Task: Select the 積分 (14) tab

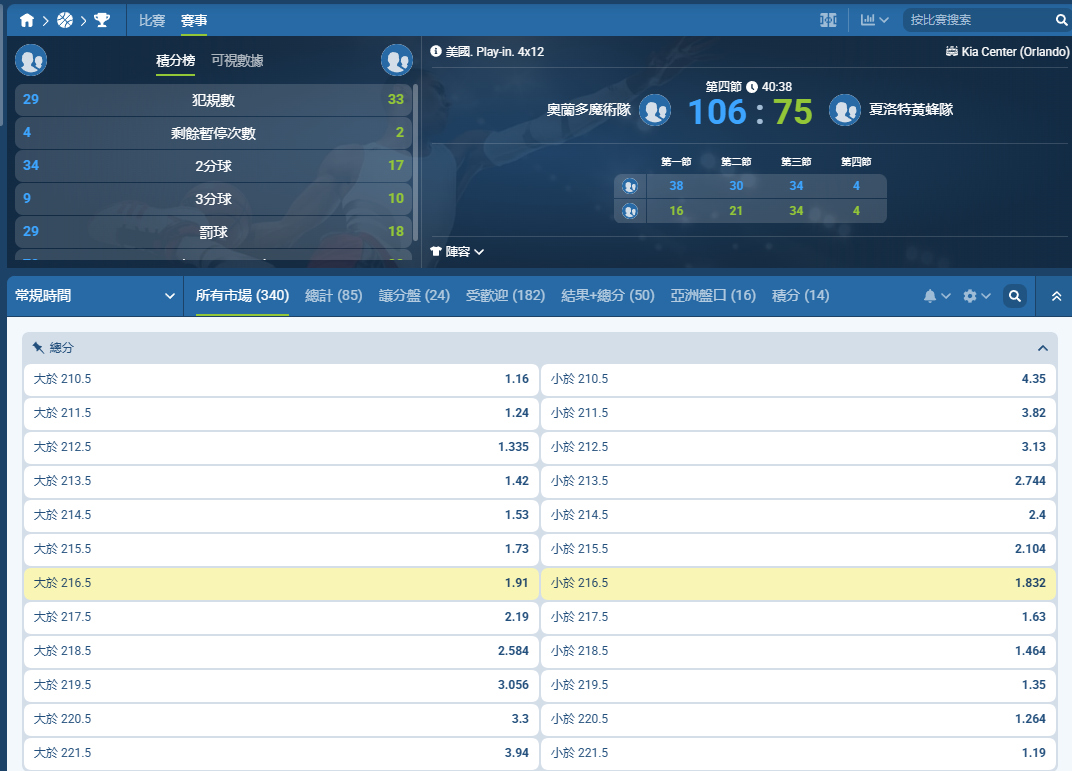Action: tap(801, 295)
